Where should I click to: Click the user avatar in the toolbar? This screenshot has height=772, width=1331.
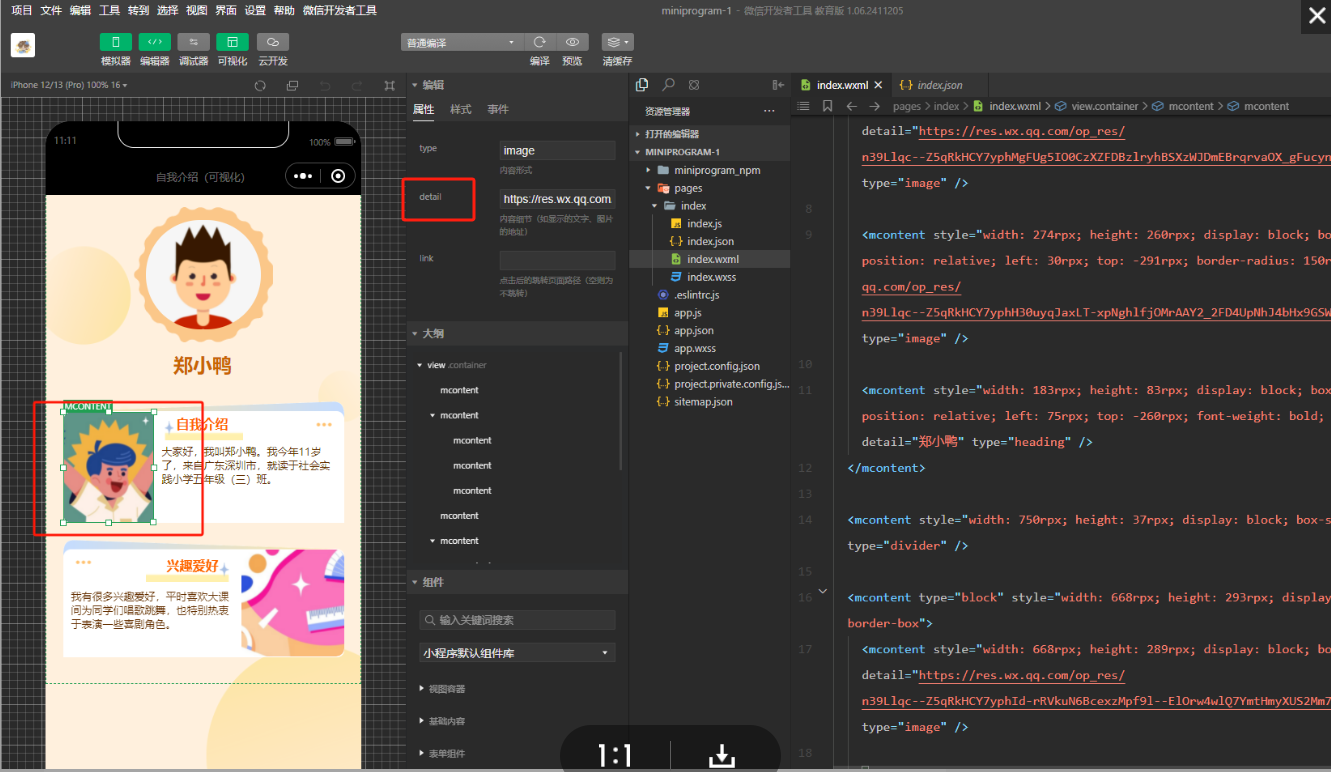pos(23,45)
